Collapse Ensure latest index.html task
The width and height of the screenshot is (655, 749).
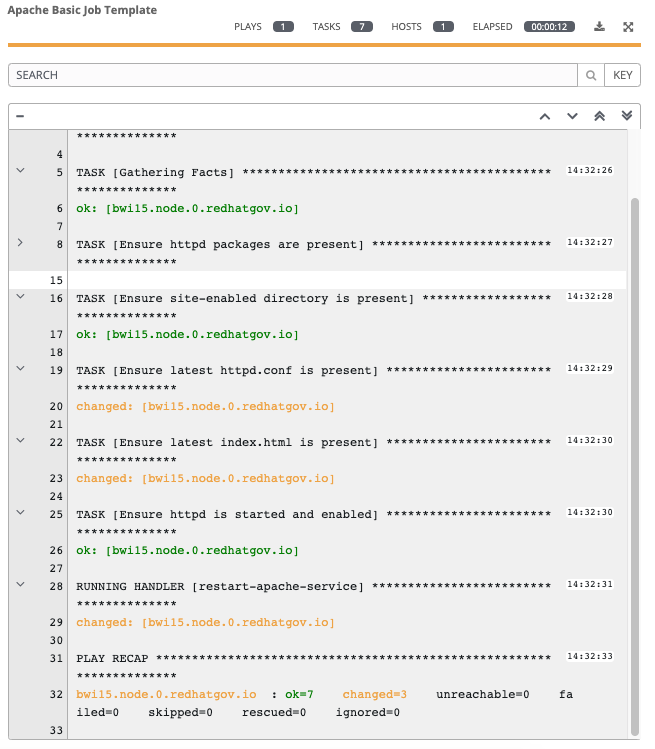pos(21,440)
